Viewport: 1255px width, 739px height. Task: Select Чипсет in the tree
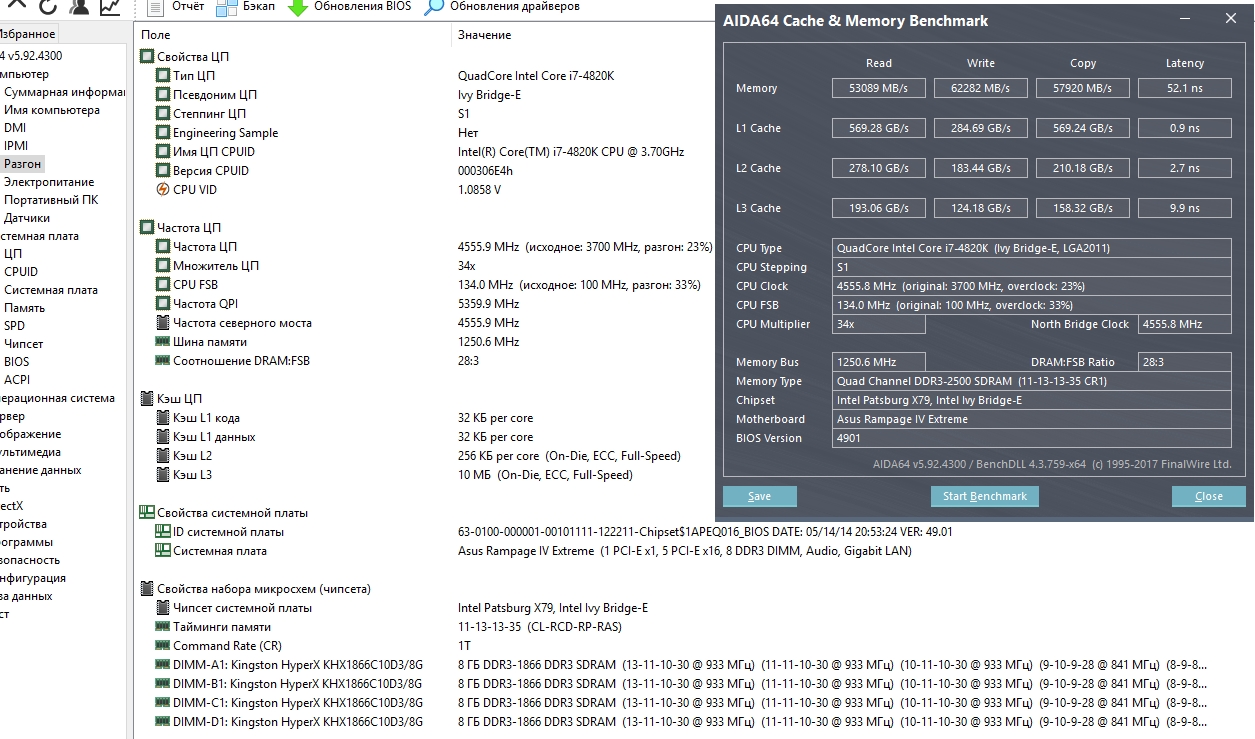(24, 344)
